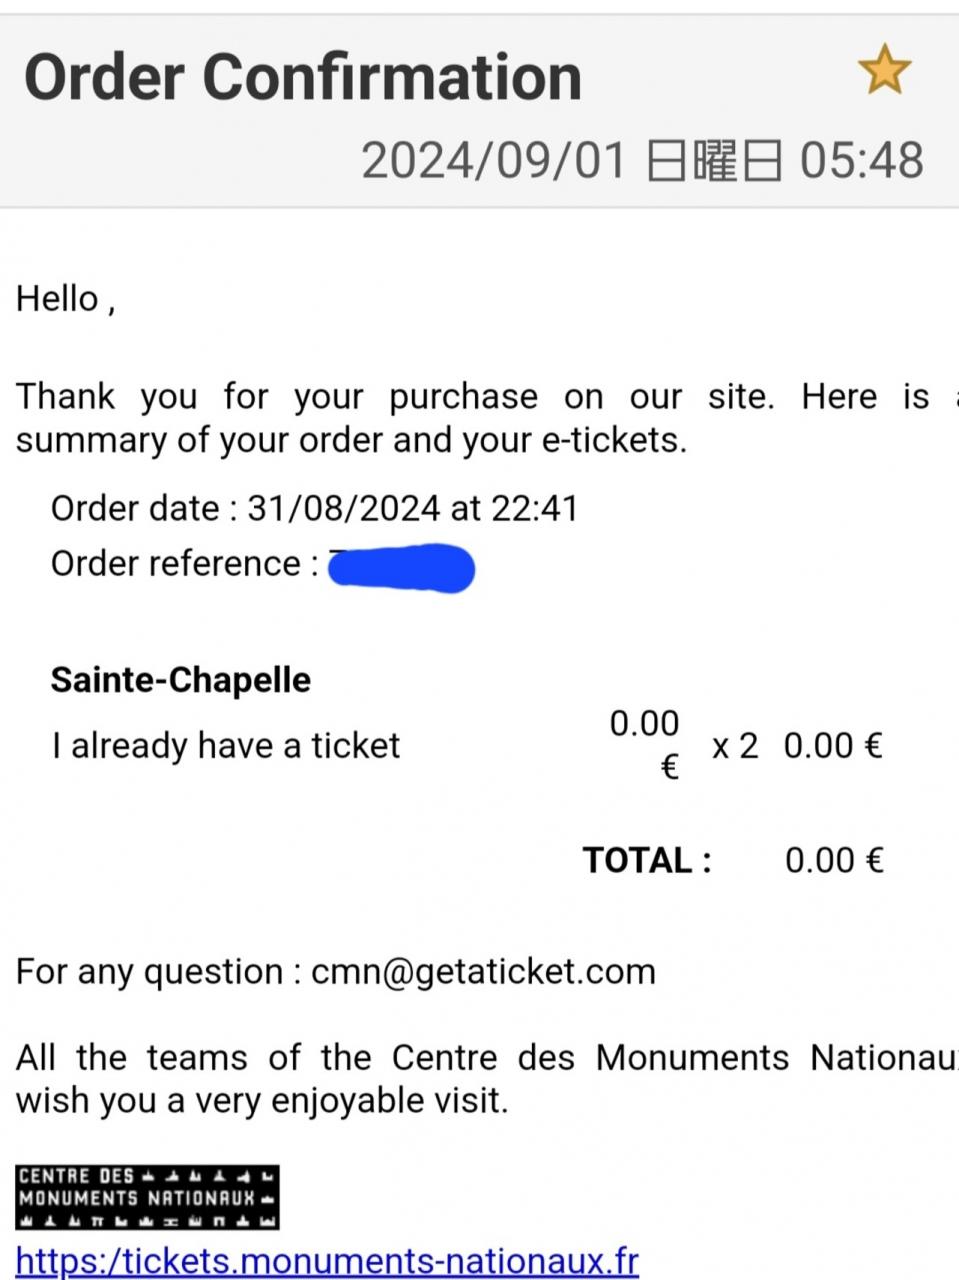This screenshot has height=1280, width=959.
Task: Tap the Centre des Monuments Nationaux logo
Action: click(147, 1197)
